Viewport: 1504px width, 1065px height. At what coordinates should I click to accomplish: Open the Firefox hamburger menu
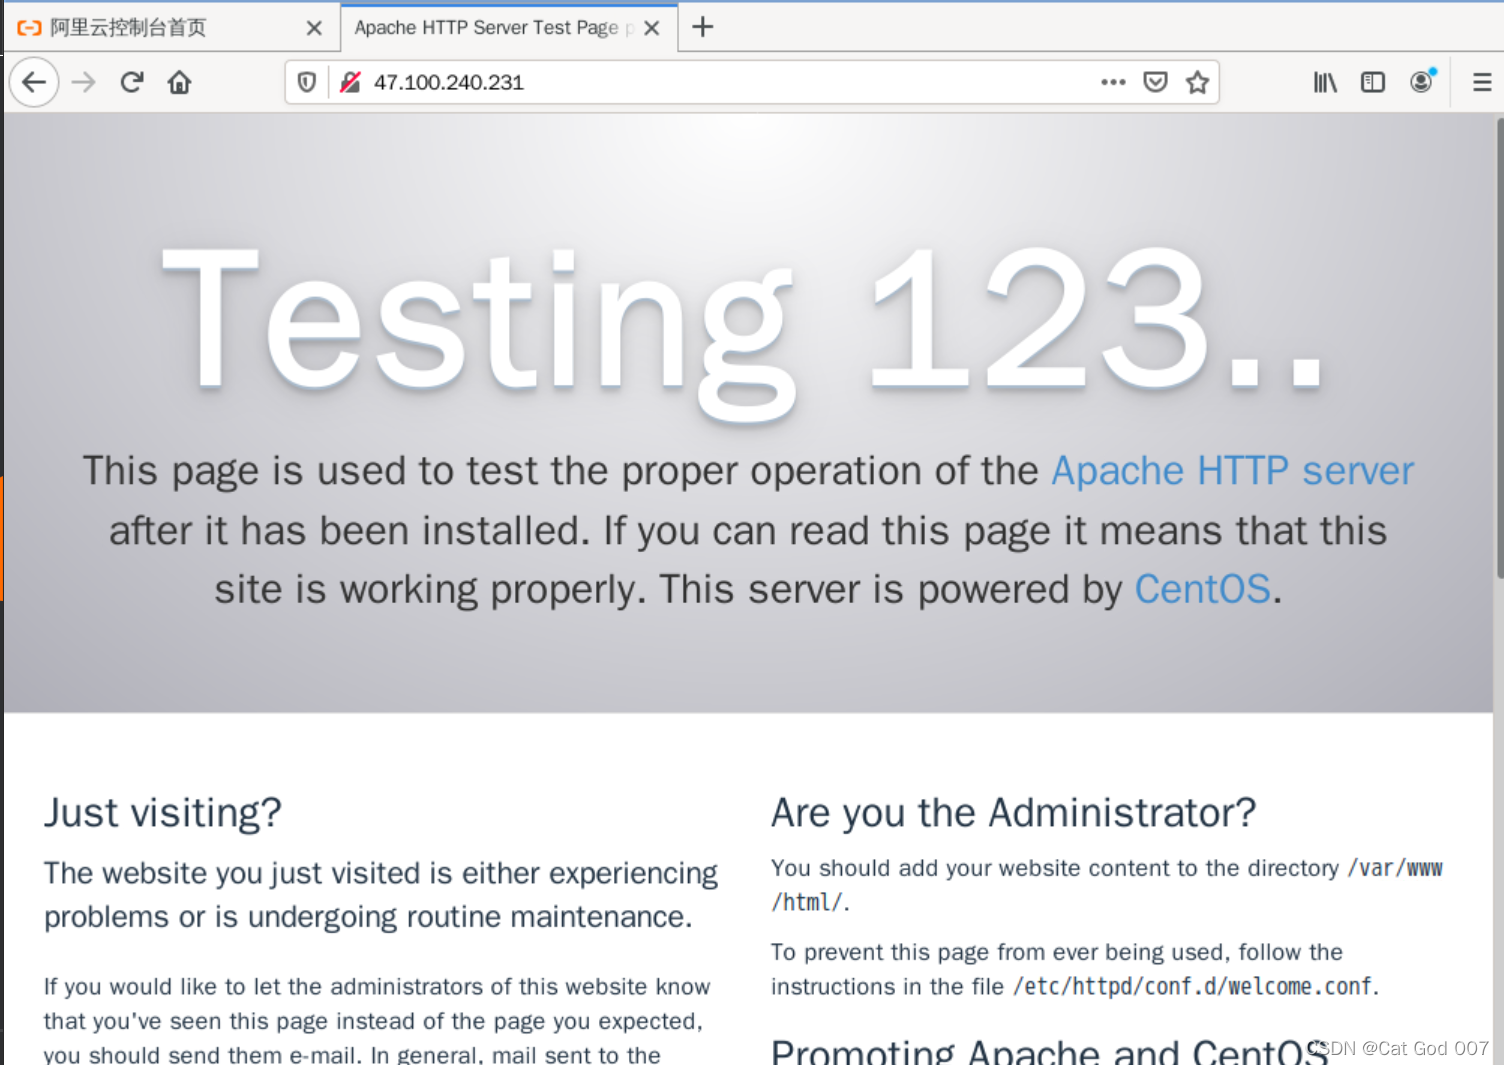coord(1482,82)
